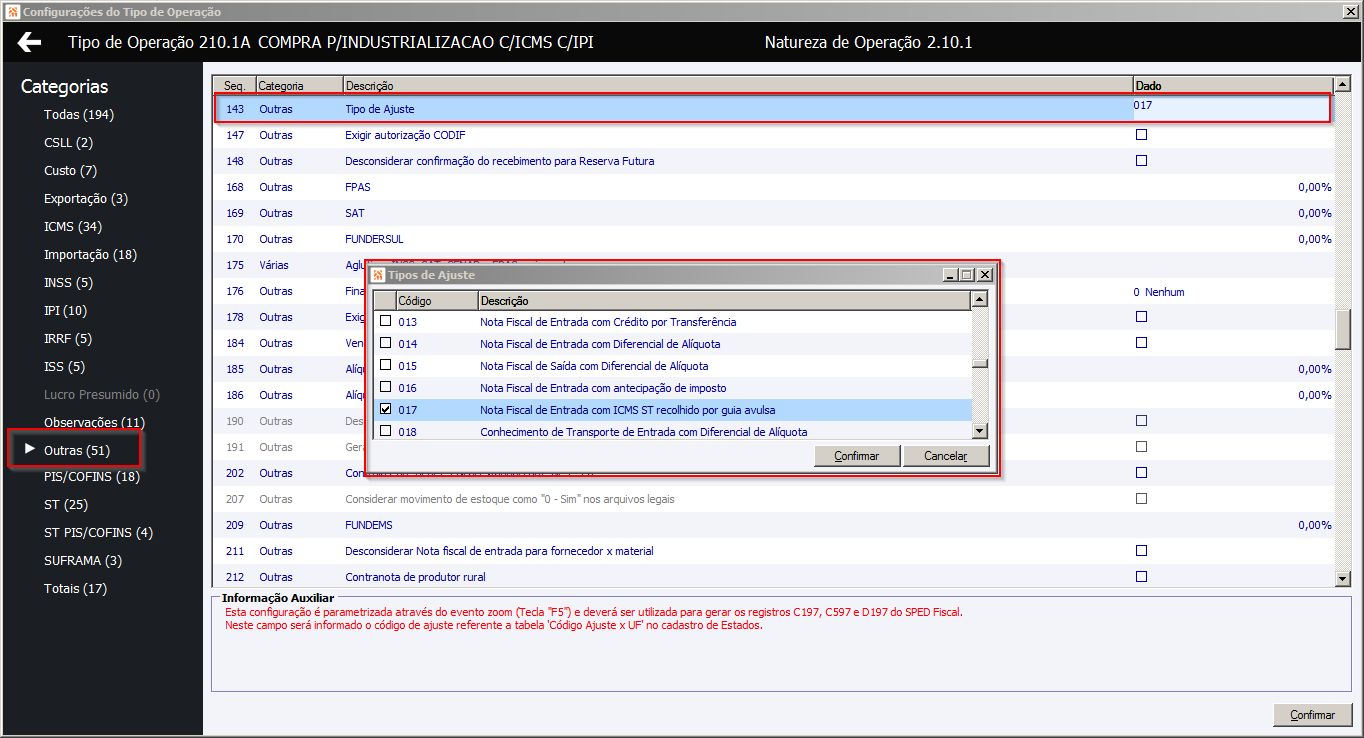Maximize the Tipos de Ajuste dialog
1364x738 pixels.
tap(966, 274)
